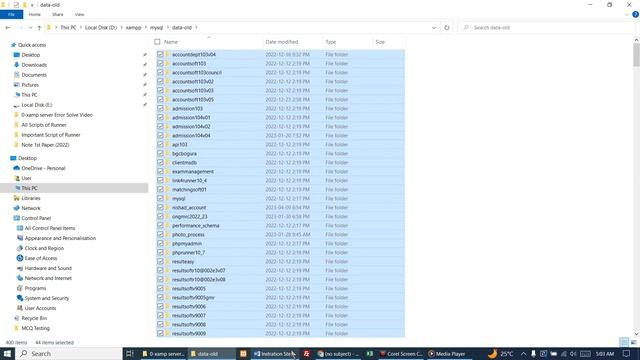The width and height of the screenshot is (640, 360).
Task: Open MCQ Testing folder in navigation pane
Action: [36, 328]
